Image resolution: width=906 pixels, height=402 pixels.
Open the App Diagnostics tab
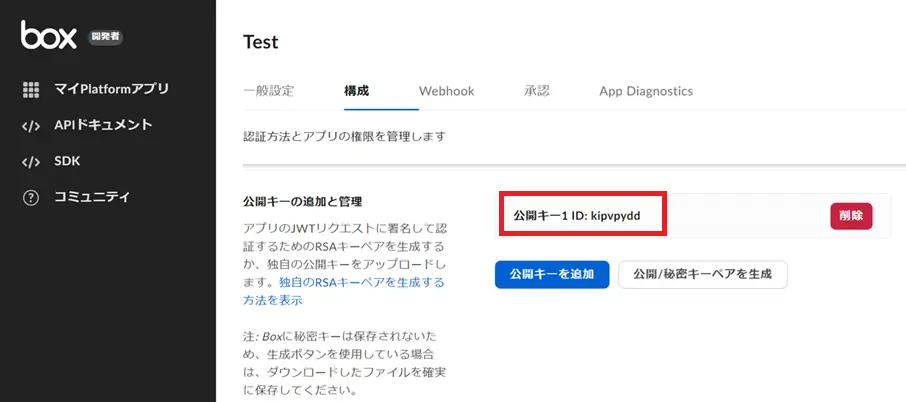click(646, 91)
